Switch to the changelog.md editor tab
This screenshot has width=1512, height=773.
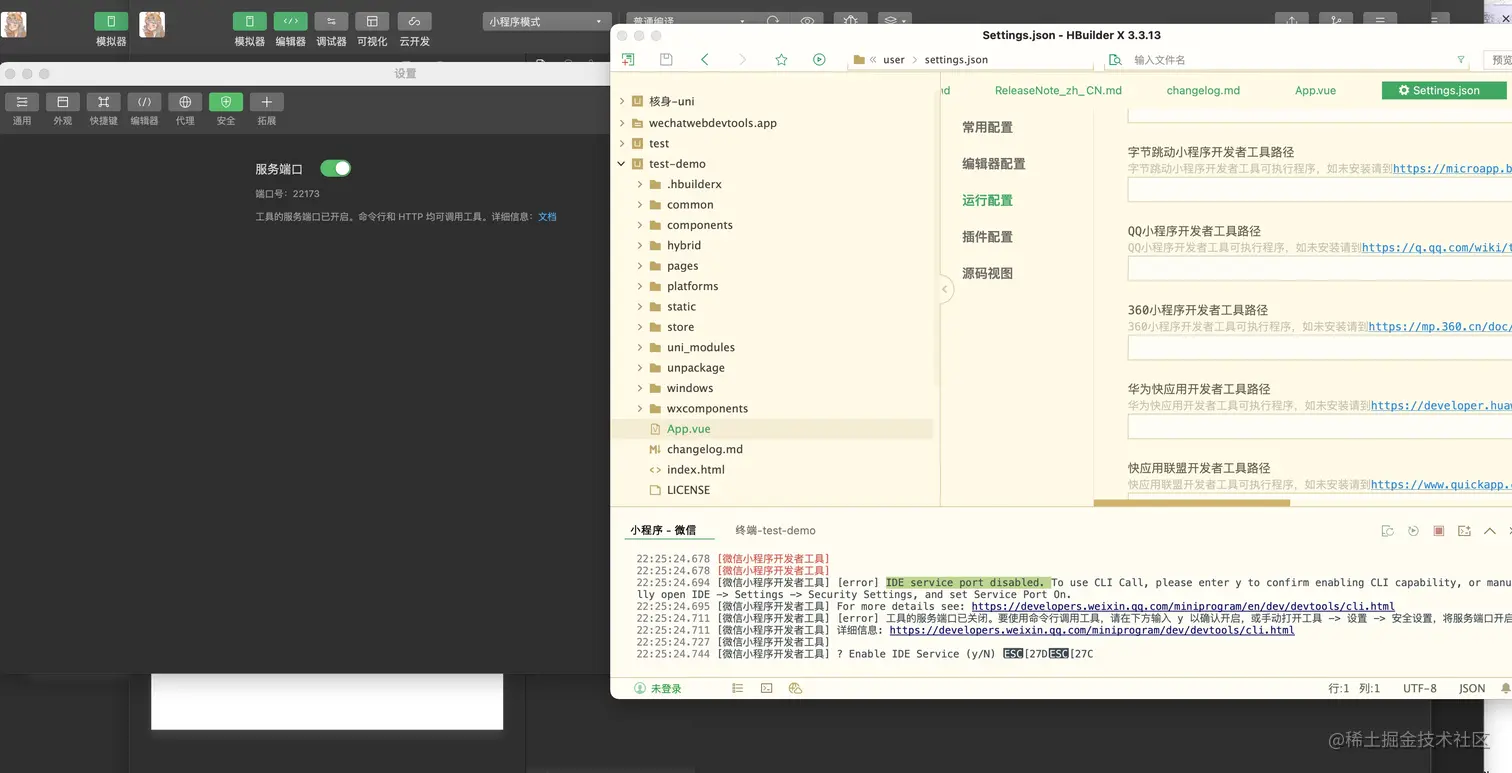1203,90
